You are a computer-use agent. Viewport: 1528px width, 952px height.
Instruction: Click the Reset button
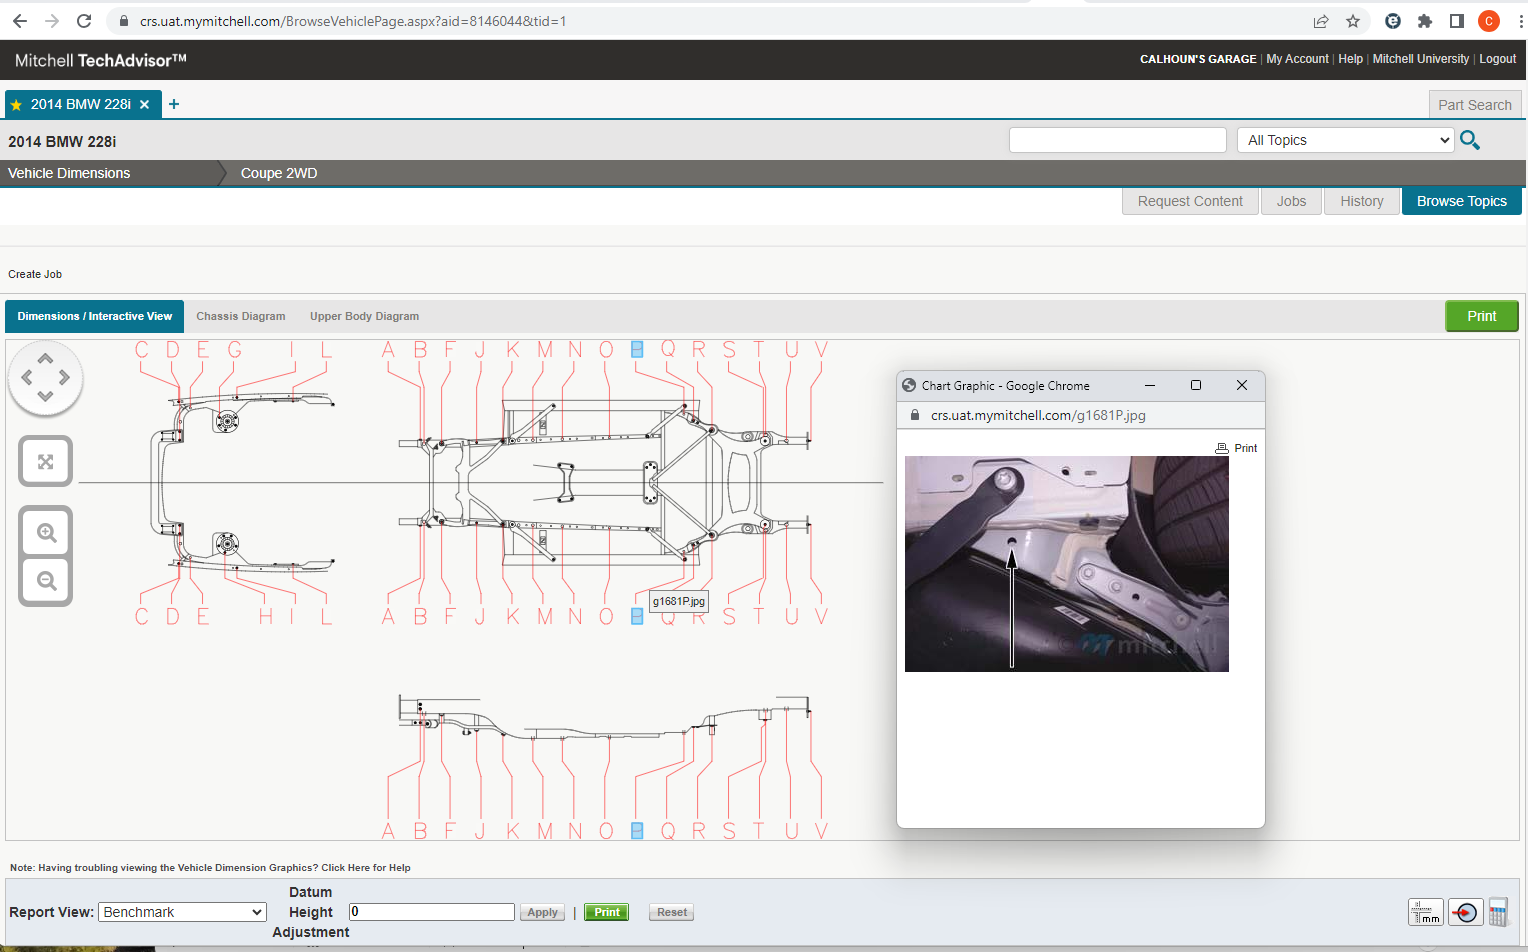(x=672, y=912)
